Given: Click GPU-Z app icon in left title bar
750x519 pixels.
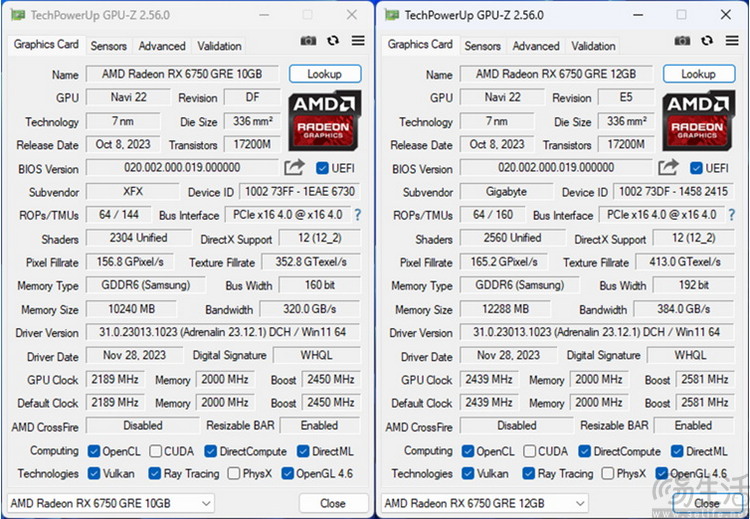Looking at the screenshot, I should point(18,15).
